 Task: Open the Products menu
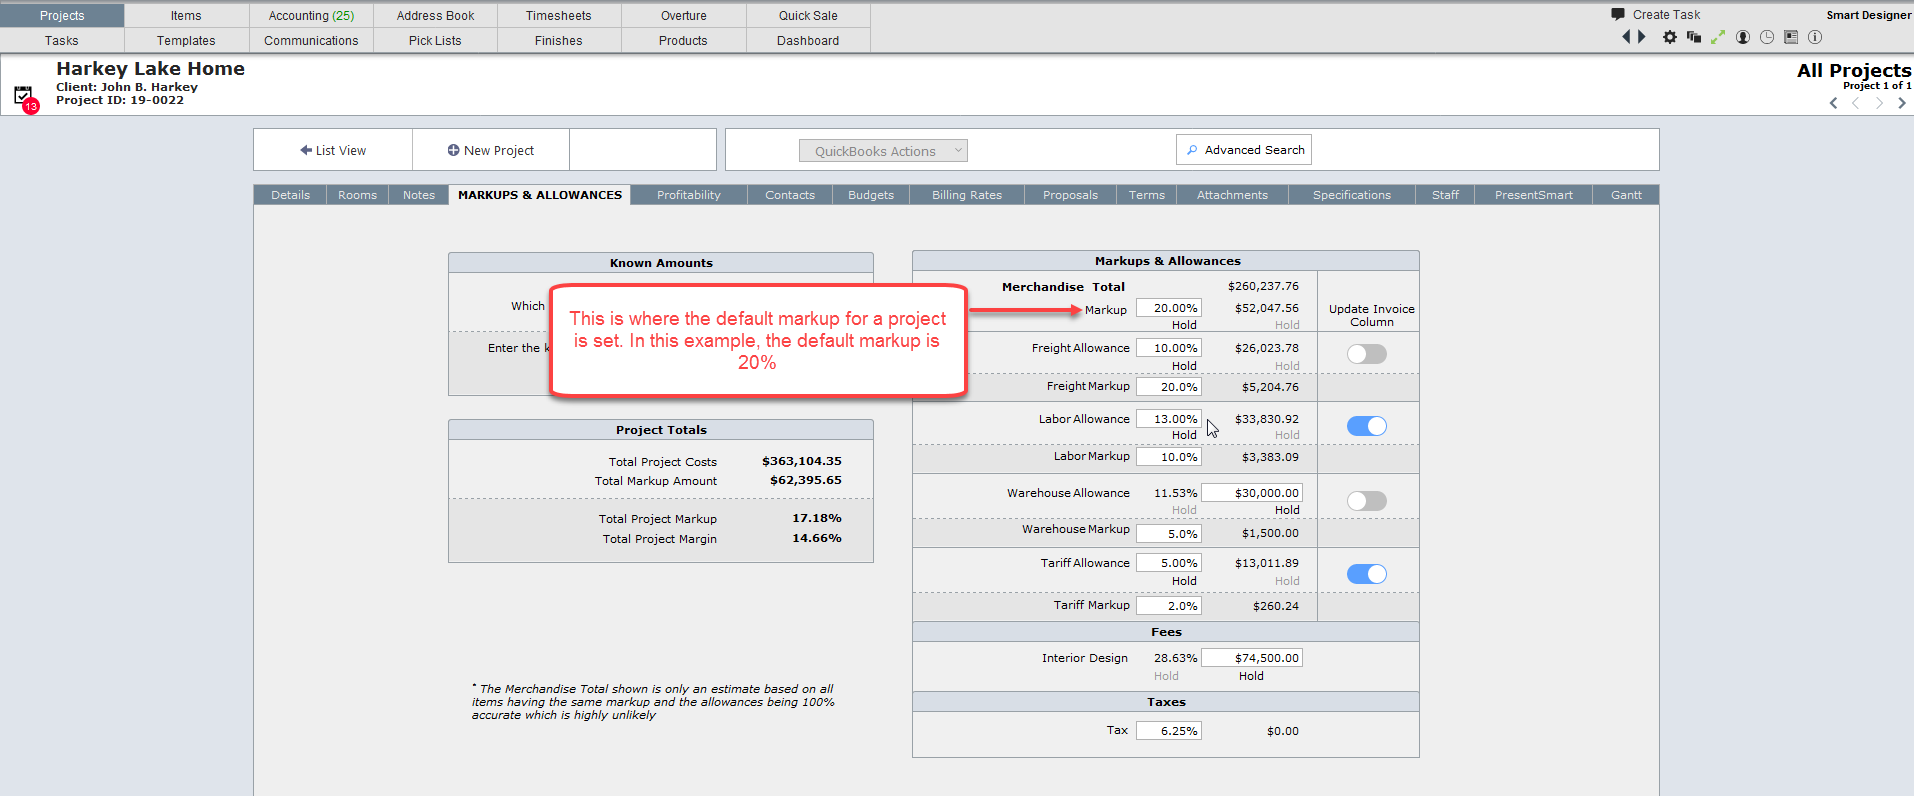(x=684, y=40)
